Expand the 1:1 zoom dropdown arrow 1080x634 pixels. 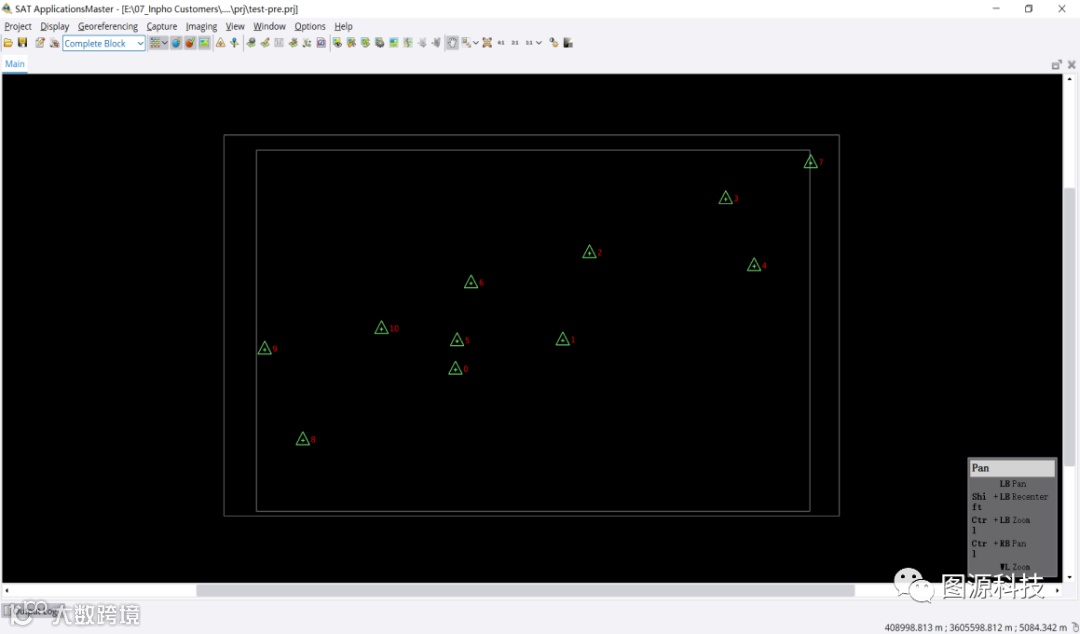(x=539, y=43)
